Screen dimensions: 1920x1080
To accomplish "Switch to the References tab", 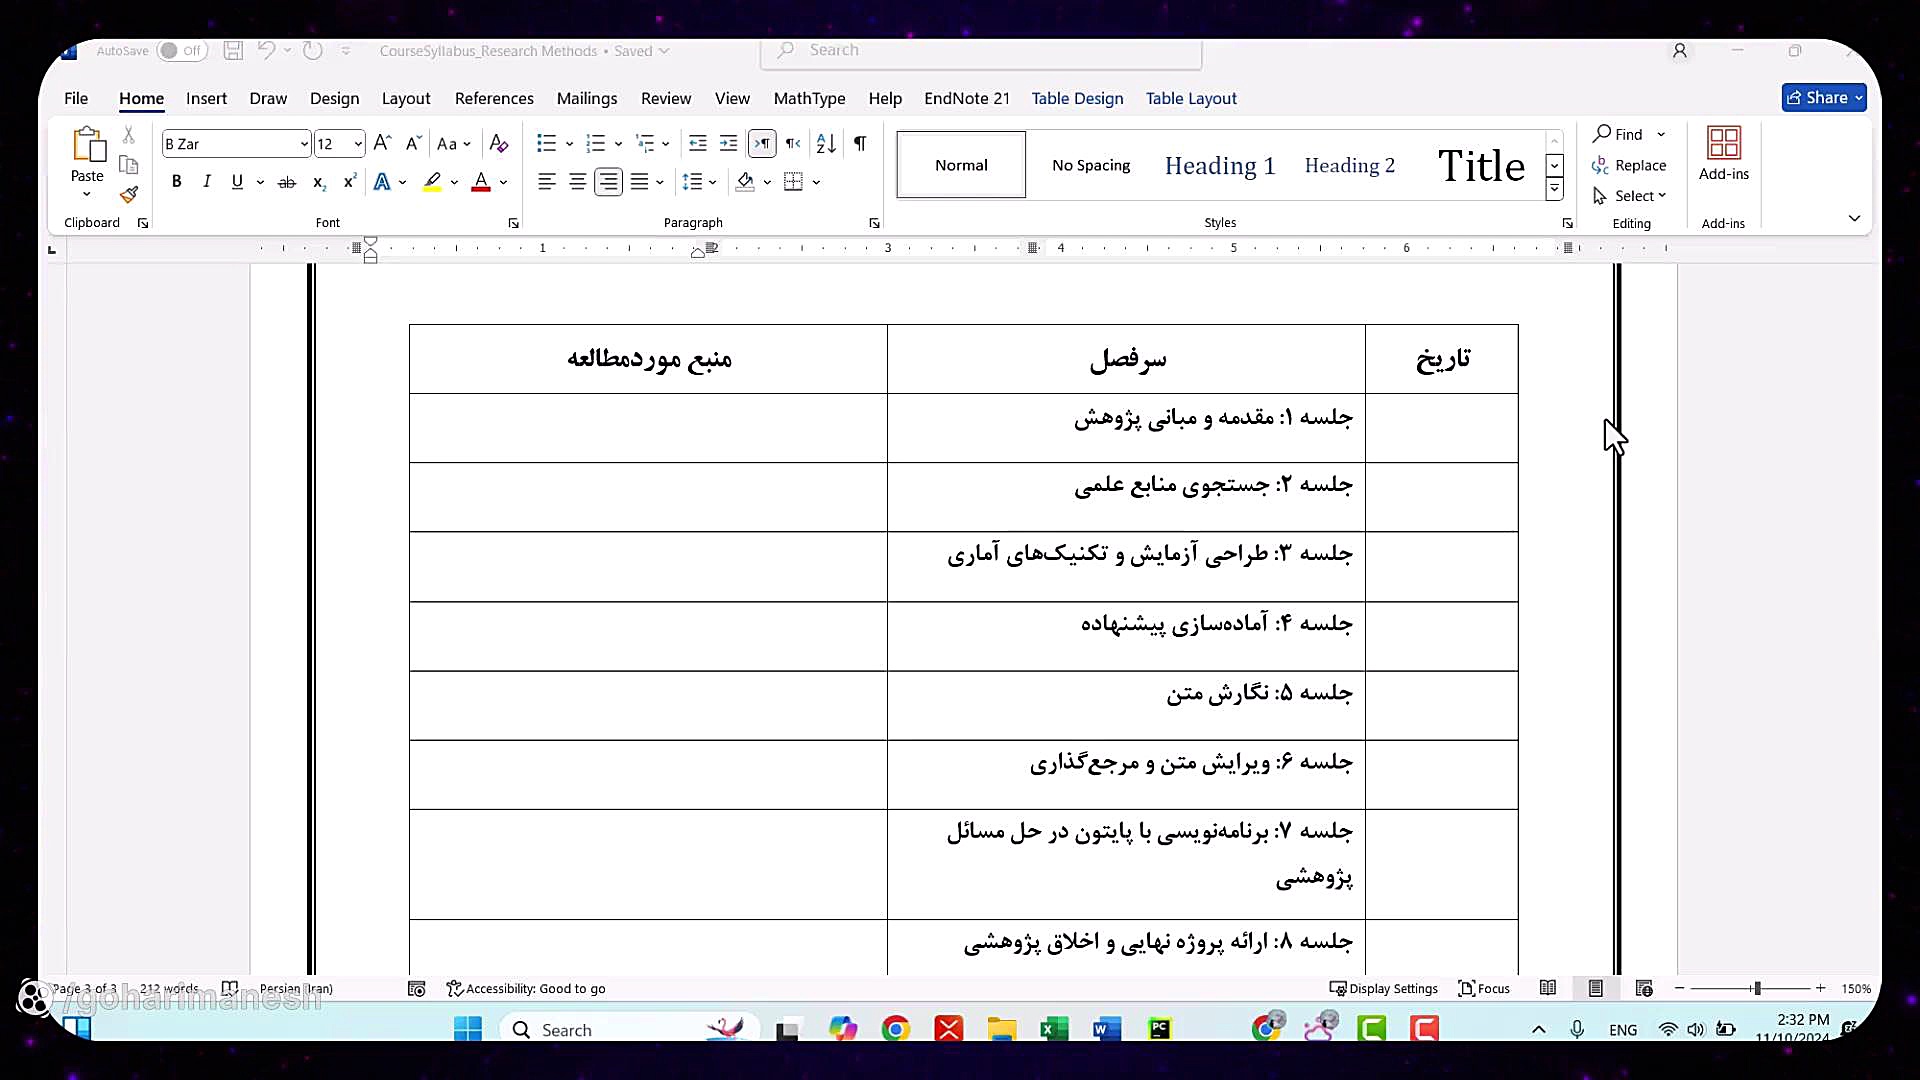I will (x=494, y=98).
